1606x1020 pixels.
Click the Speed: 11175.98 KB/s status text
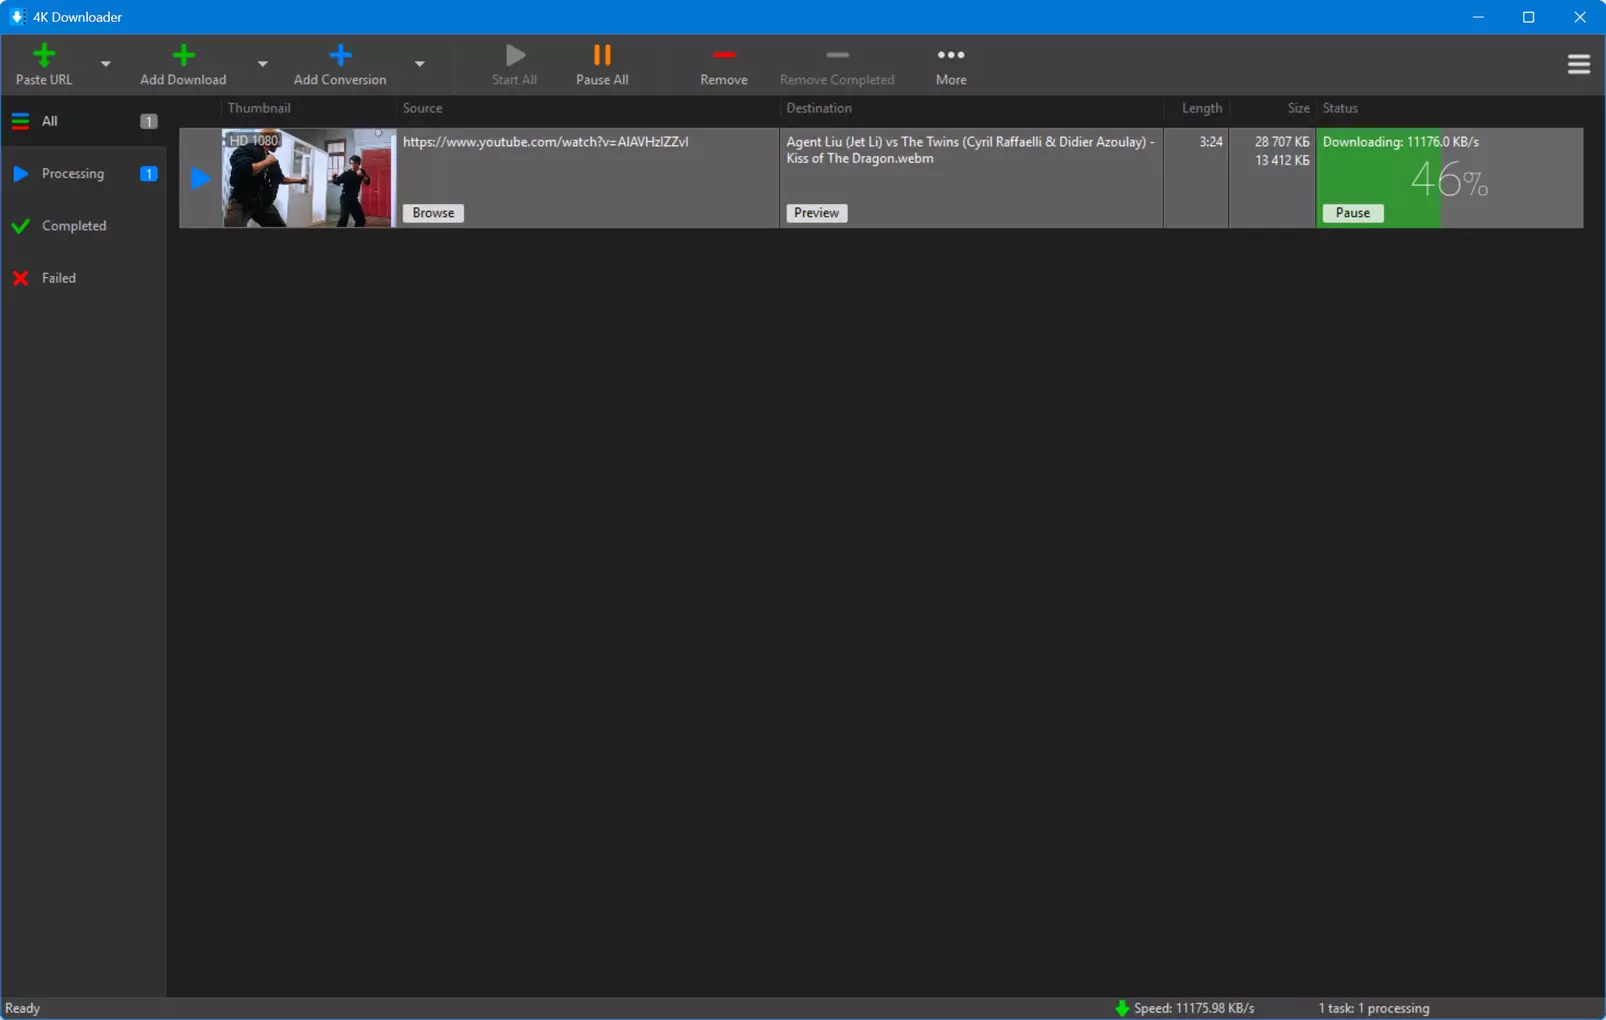(x=1194, y=1008)
